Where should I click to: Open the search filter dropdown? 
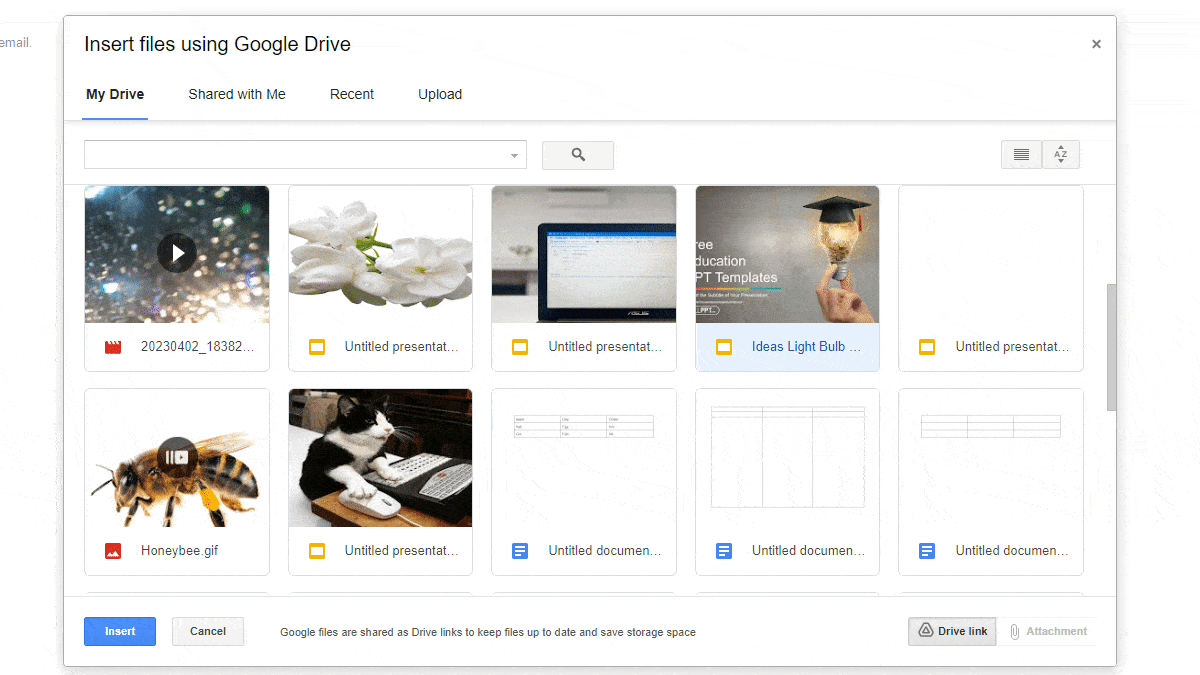tap(300, 154)
